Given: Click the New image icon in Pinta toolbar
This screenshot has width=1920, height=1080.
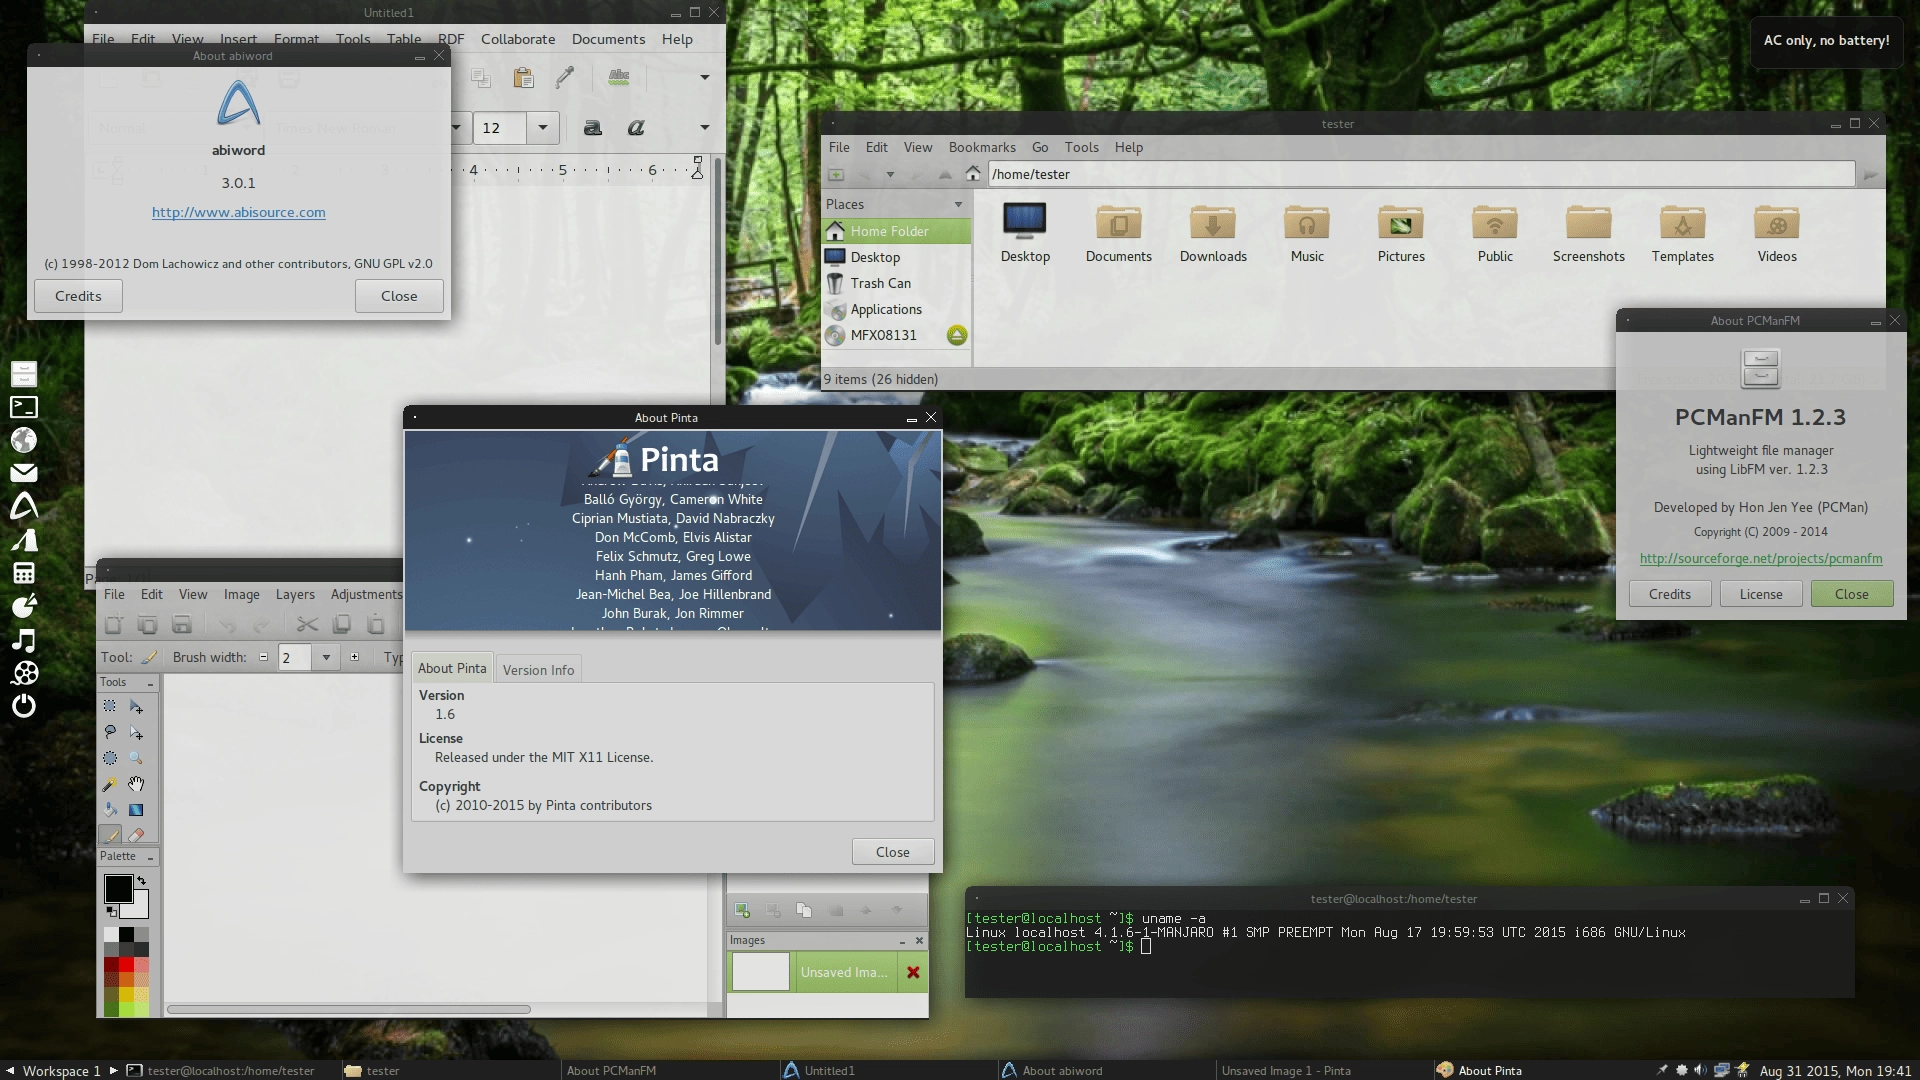Looking at the screenshot, I should pos(113,625).
